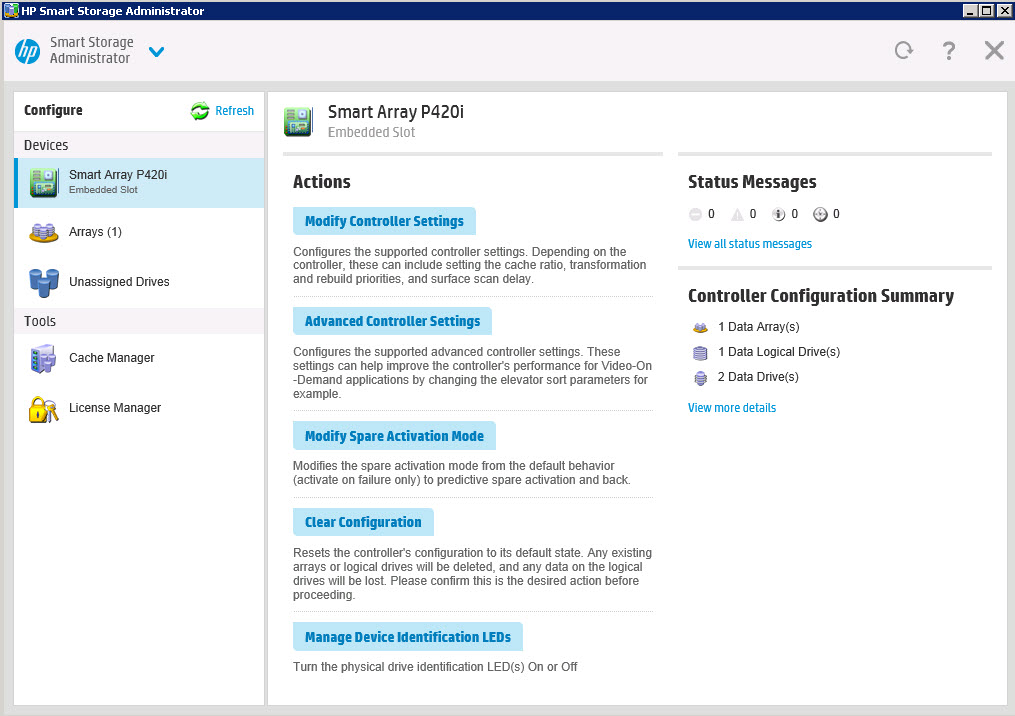Open help with the question mark icon

pos(948,50)
